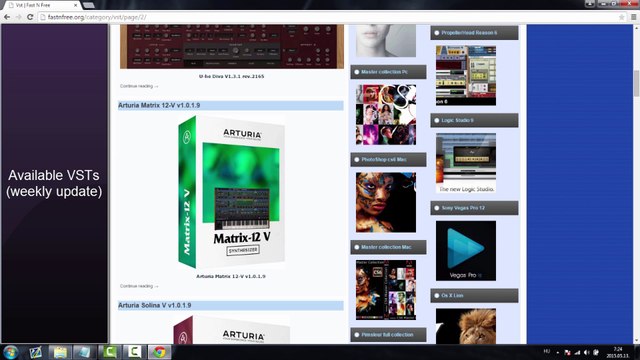Close the Vst | Fast N Free tab
Viewport: 640px width, 360px height.
click(76, 5)
